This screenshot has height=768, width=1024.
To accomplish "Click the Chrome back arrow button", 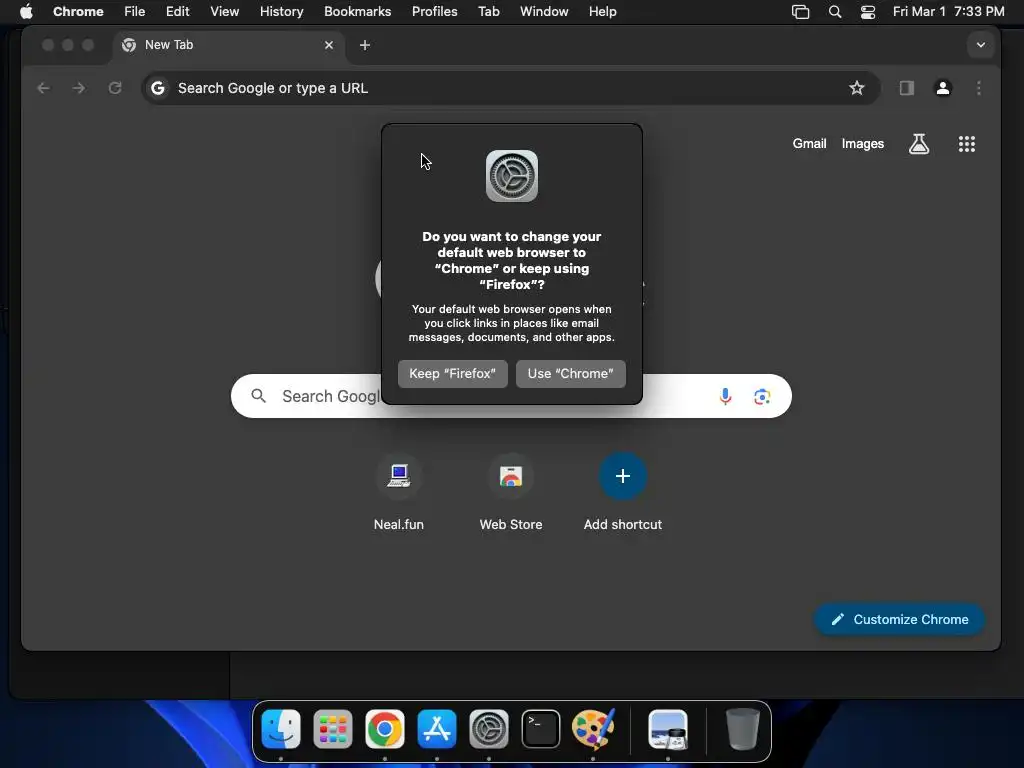I will coord(44,88).
